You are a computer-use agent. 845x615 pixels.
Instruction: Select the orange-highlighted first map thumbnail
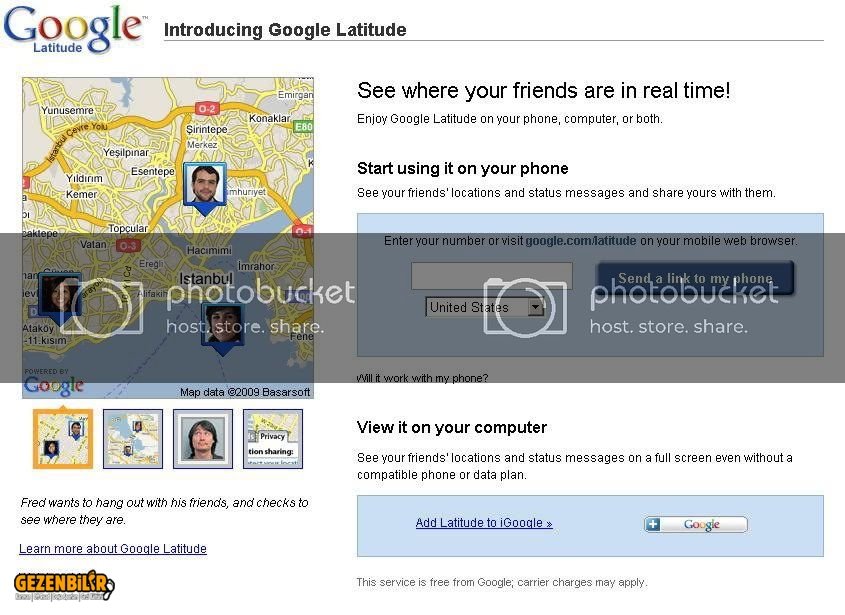tap(63, 439)
